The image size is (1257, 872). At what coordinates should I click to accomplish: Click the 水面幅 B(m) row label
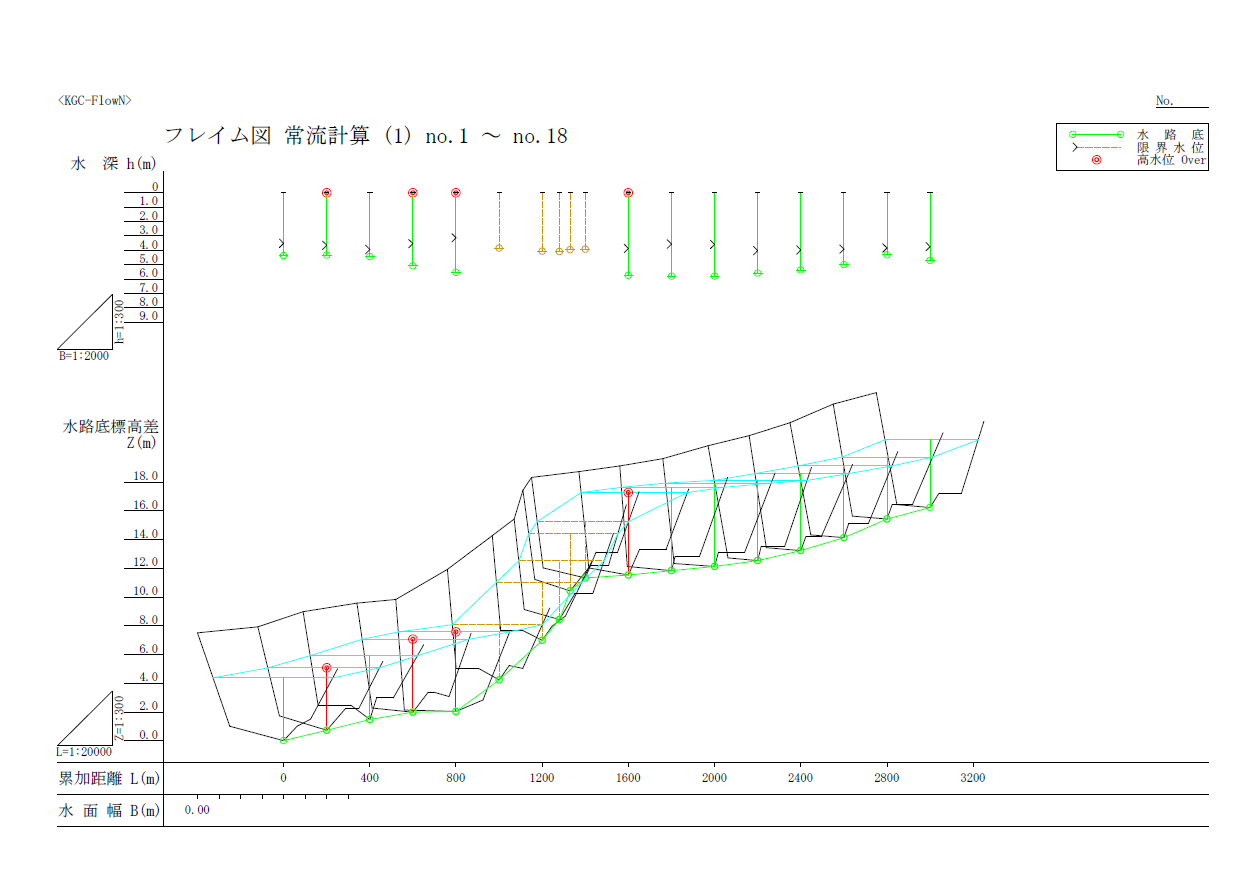109,811
